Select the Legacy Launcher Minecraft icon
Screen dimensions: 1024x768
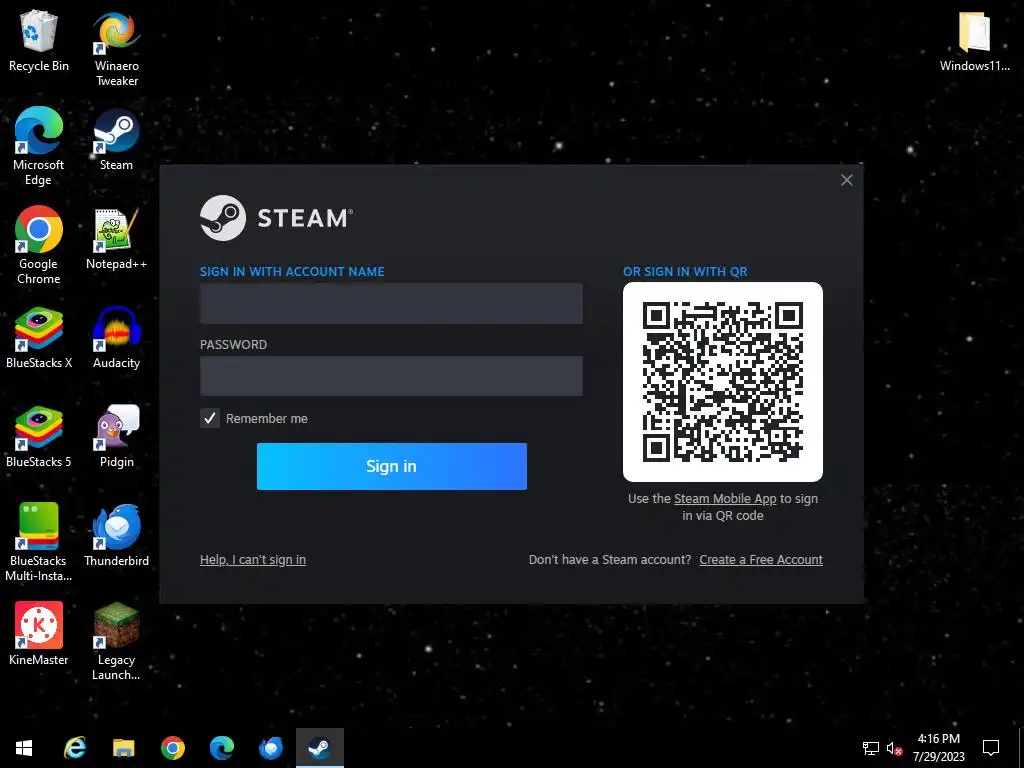(x=116, y=641)
